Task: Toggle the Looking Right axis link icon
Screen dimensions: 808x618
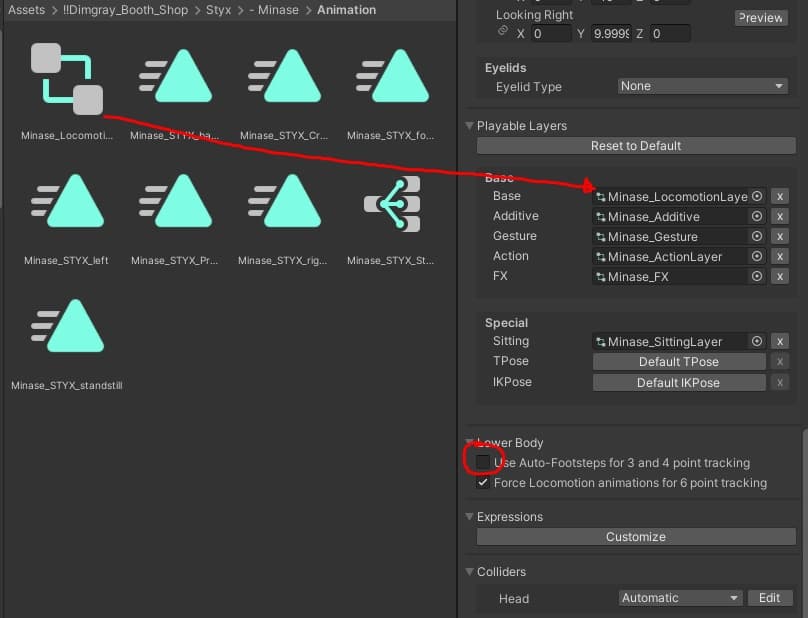Action: coord(502,31)
